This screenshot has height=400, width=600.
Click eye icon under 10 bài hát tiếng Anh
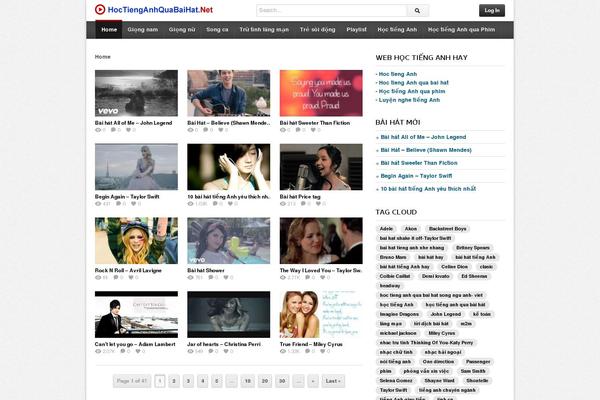(x=190, y=204)
